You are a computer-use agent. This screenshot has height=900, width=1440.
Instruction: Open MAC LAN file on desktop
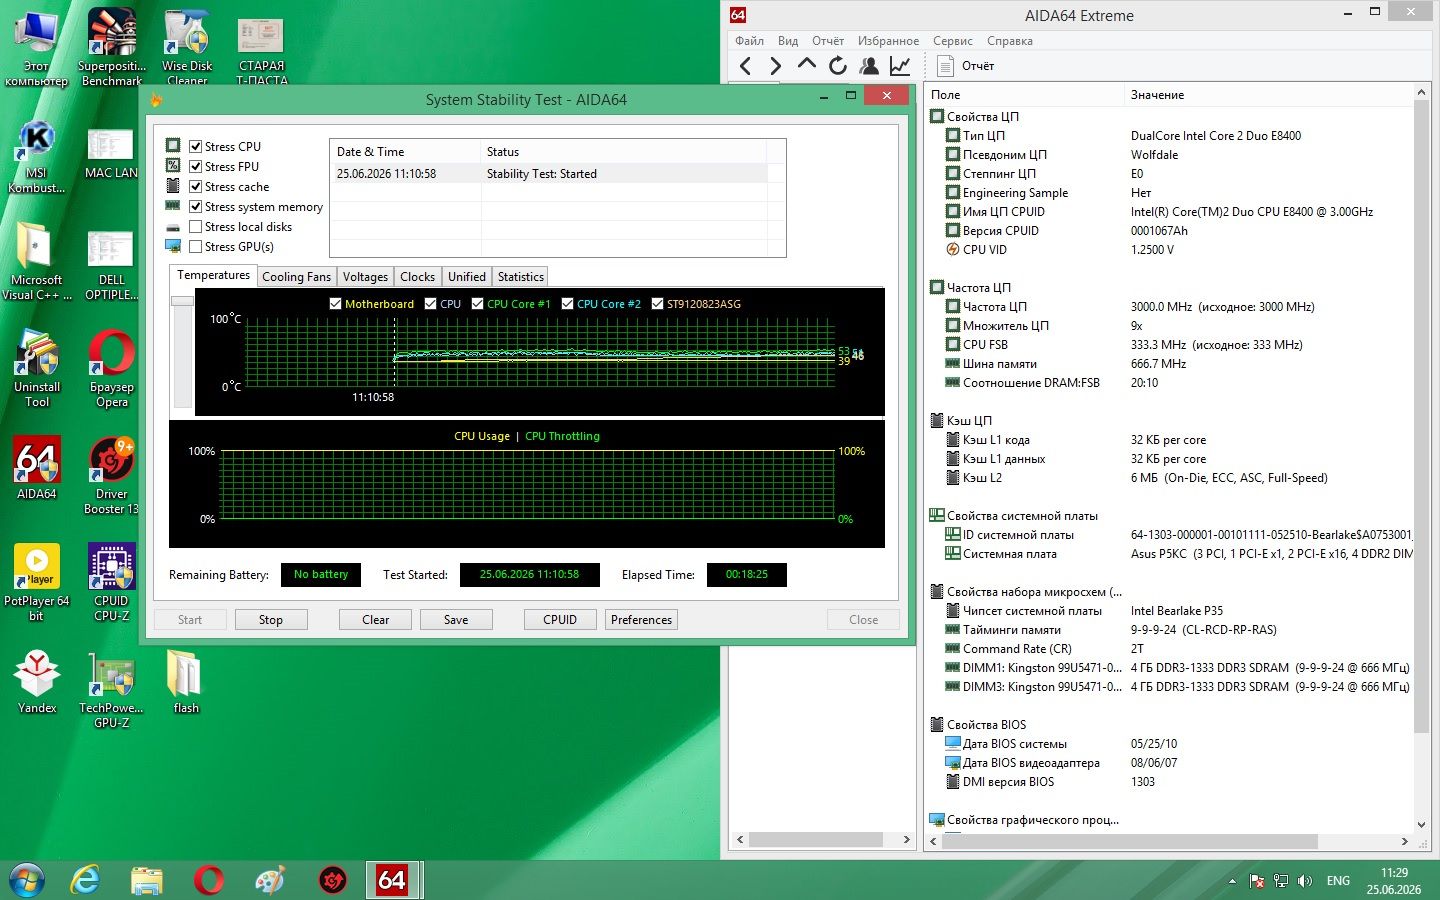tap(111, 152)
